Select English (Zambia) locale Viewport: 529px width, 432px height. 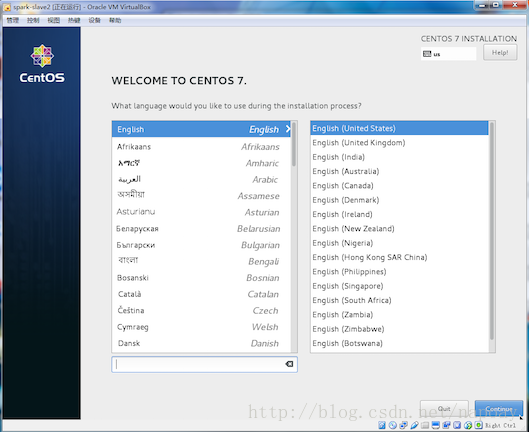click(399, 315)
